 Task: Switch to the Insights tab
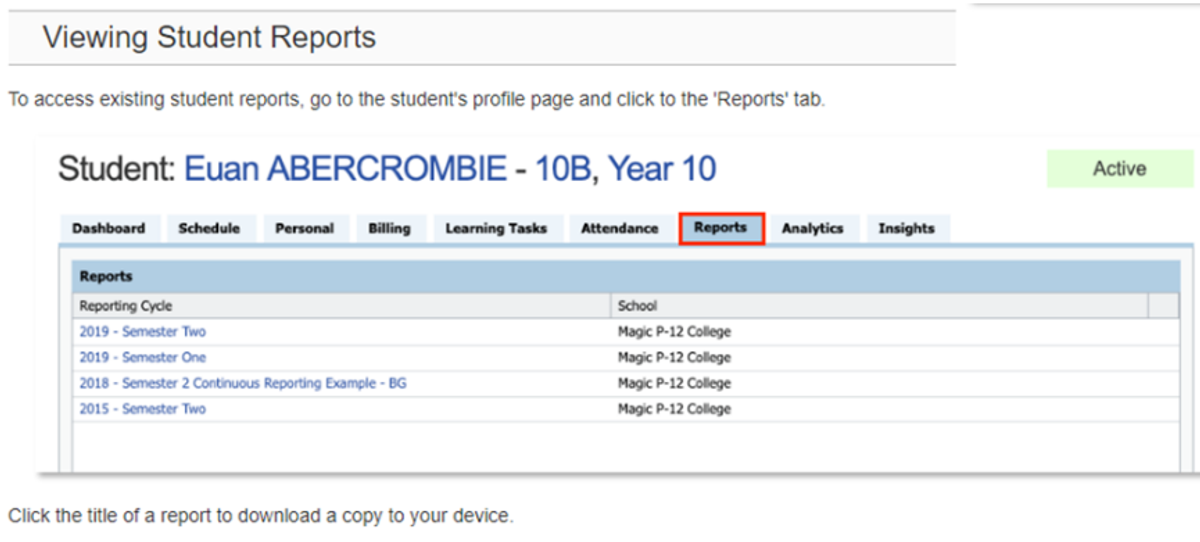[x=906, y=228]
